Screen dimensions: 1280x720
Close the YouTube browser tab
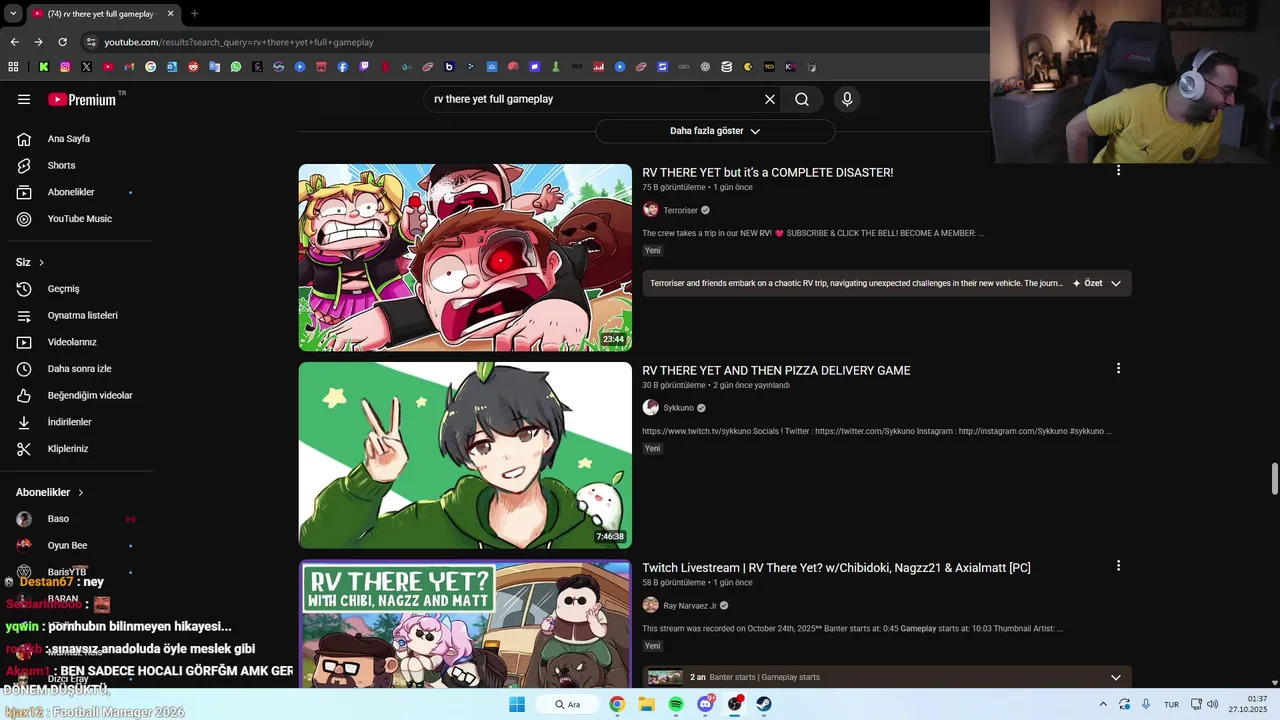coord(170,14)
